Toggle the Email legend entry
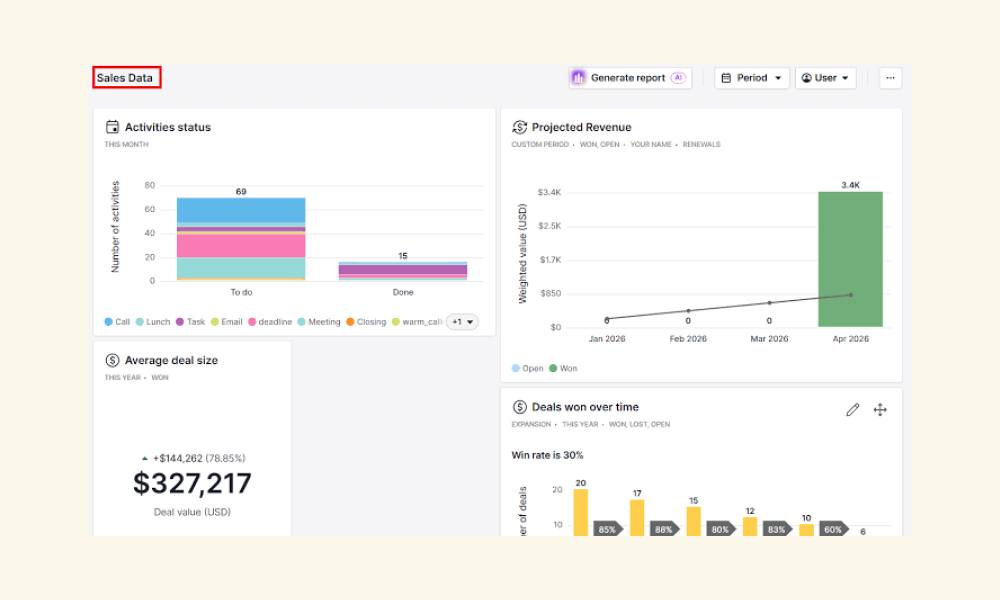This screenshot has width=1000, height=600. [226, 322]
